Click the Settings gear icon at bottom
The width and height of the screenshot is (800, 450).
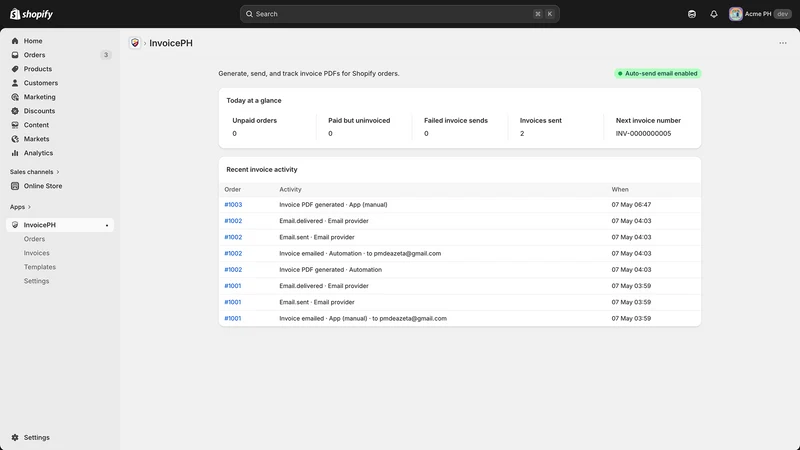pyautogui.click(x=15, y=437)
